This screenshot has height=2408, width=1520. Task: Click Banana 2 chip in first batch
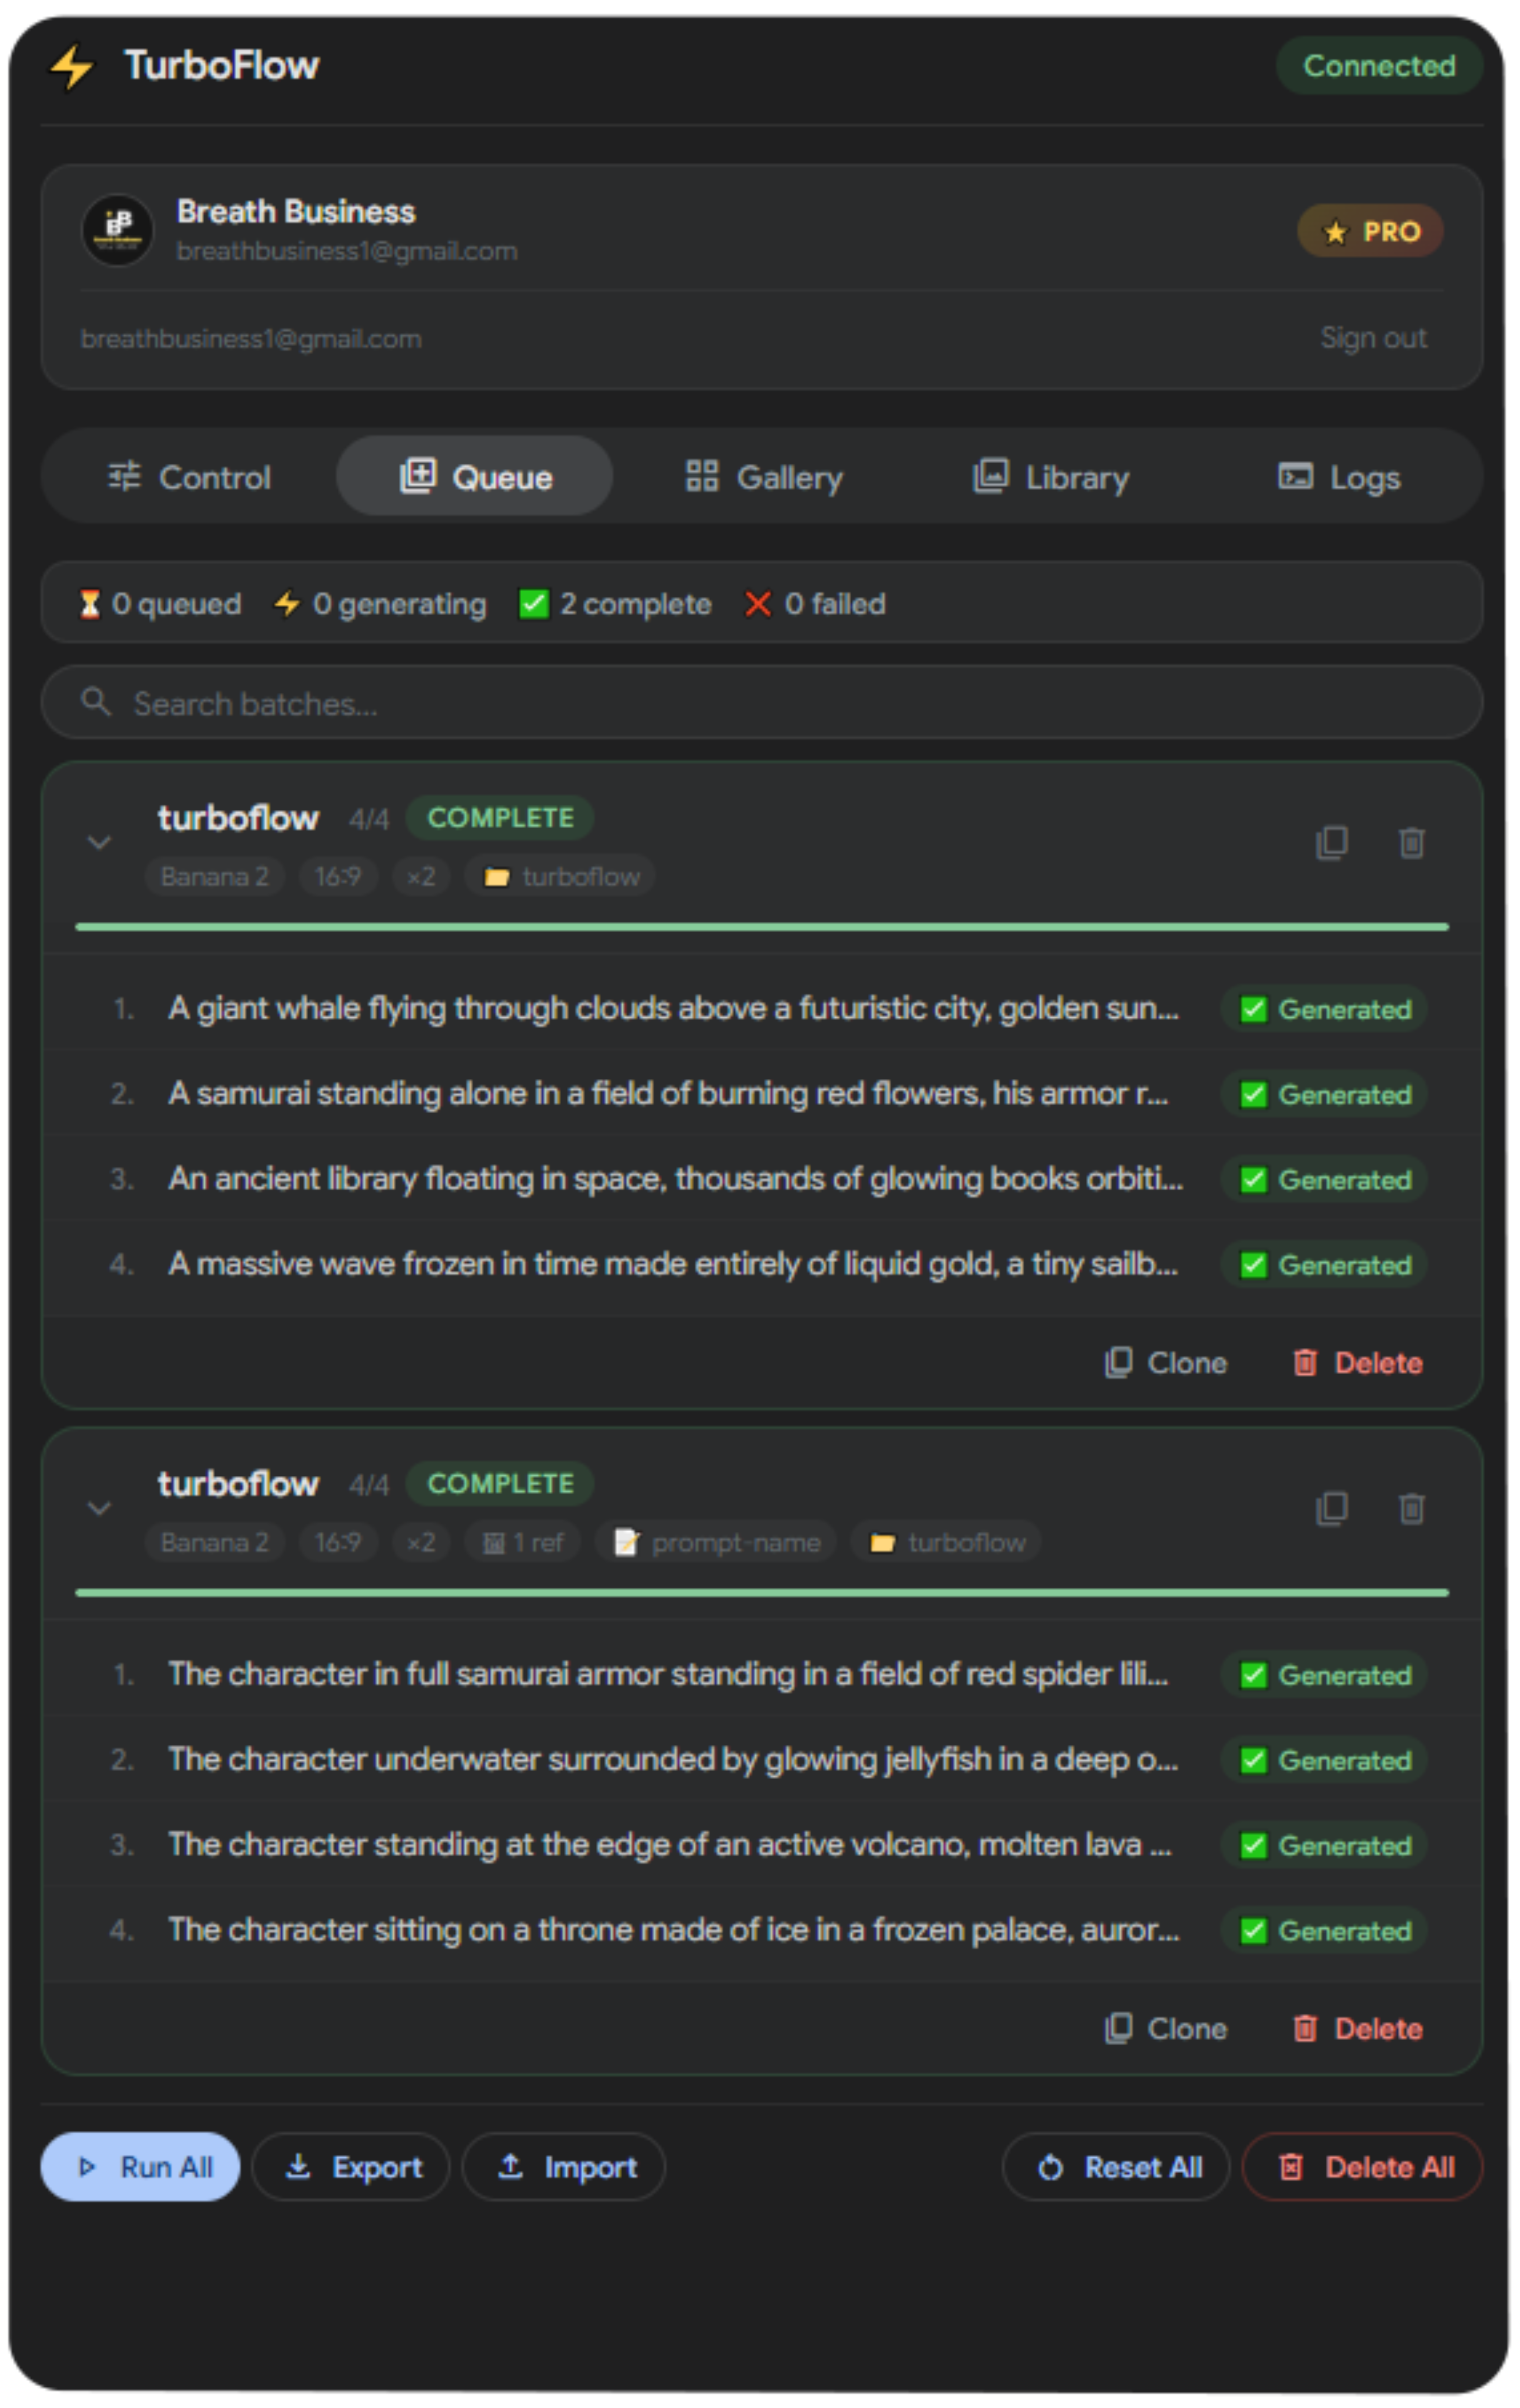click(214, 877)
